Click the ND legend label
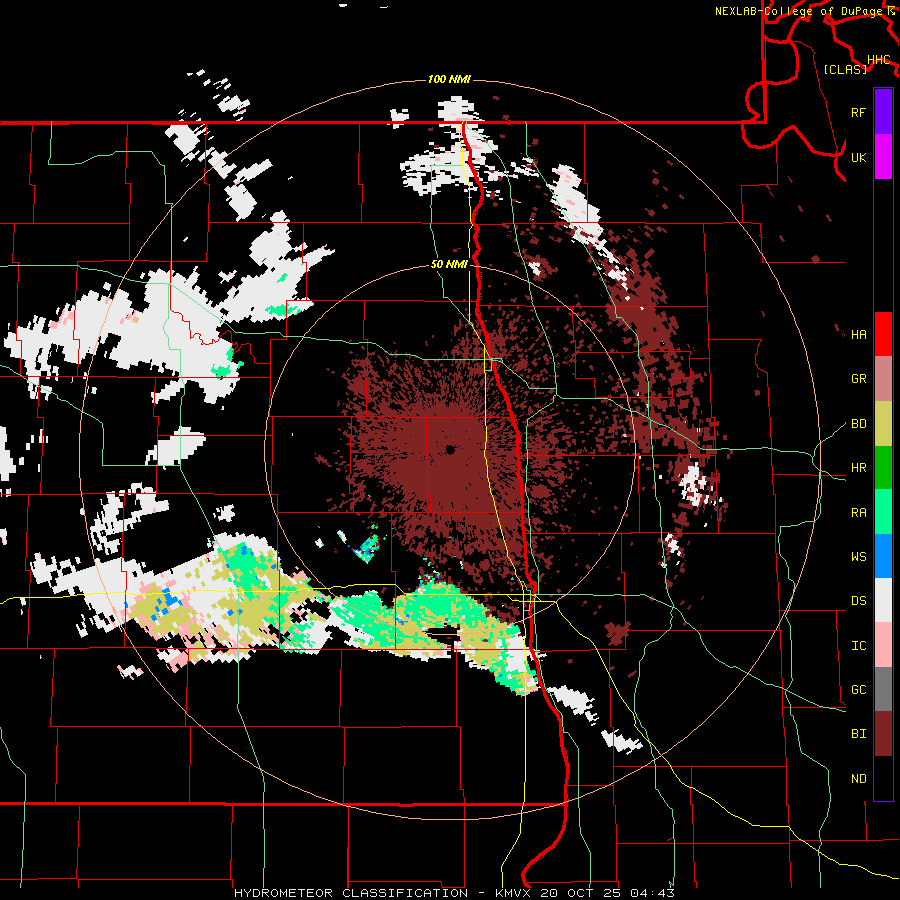 (859, 779)
